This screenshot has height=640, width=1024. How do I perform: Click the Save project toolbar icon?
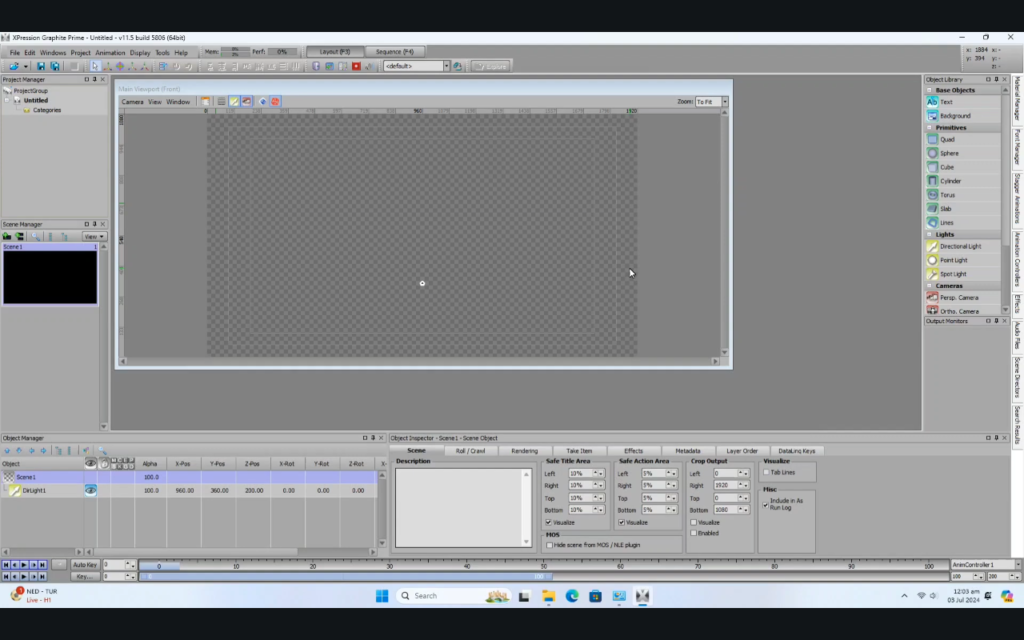40,66
